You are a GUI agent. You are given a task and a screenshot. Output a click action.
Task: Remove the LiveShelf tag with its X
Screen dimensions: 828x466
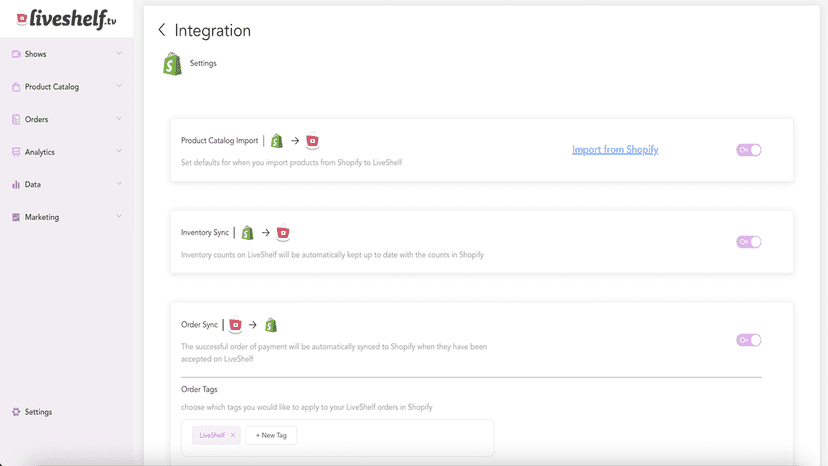[233, 435]
